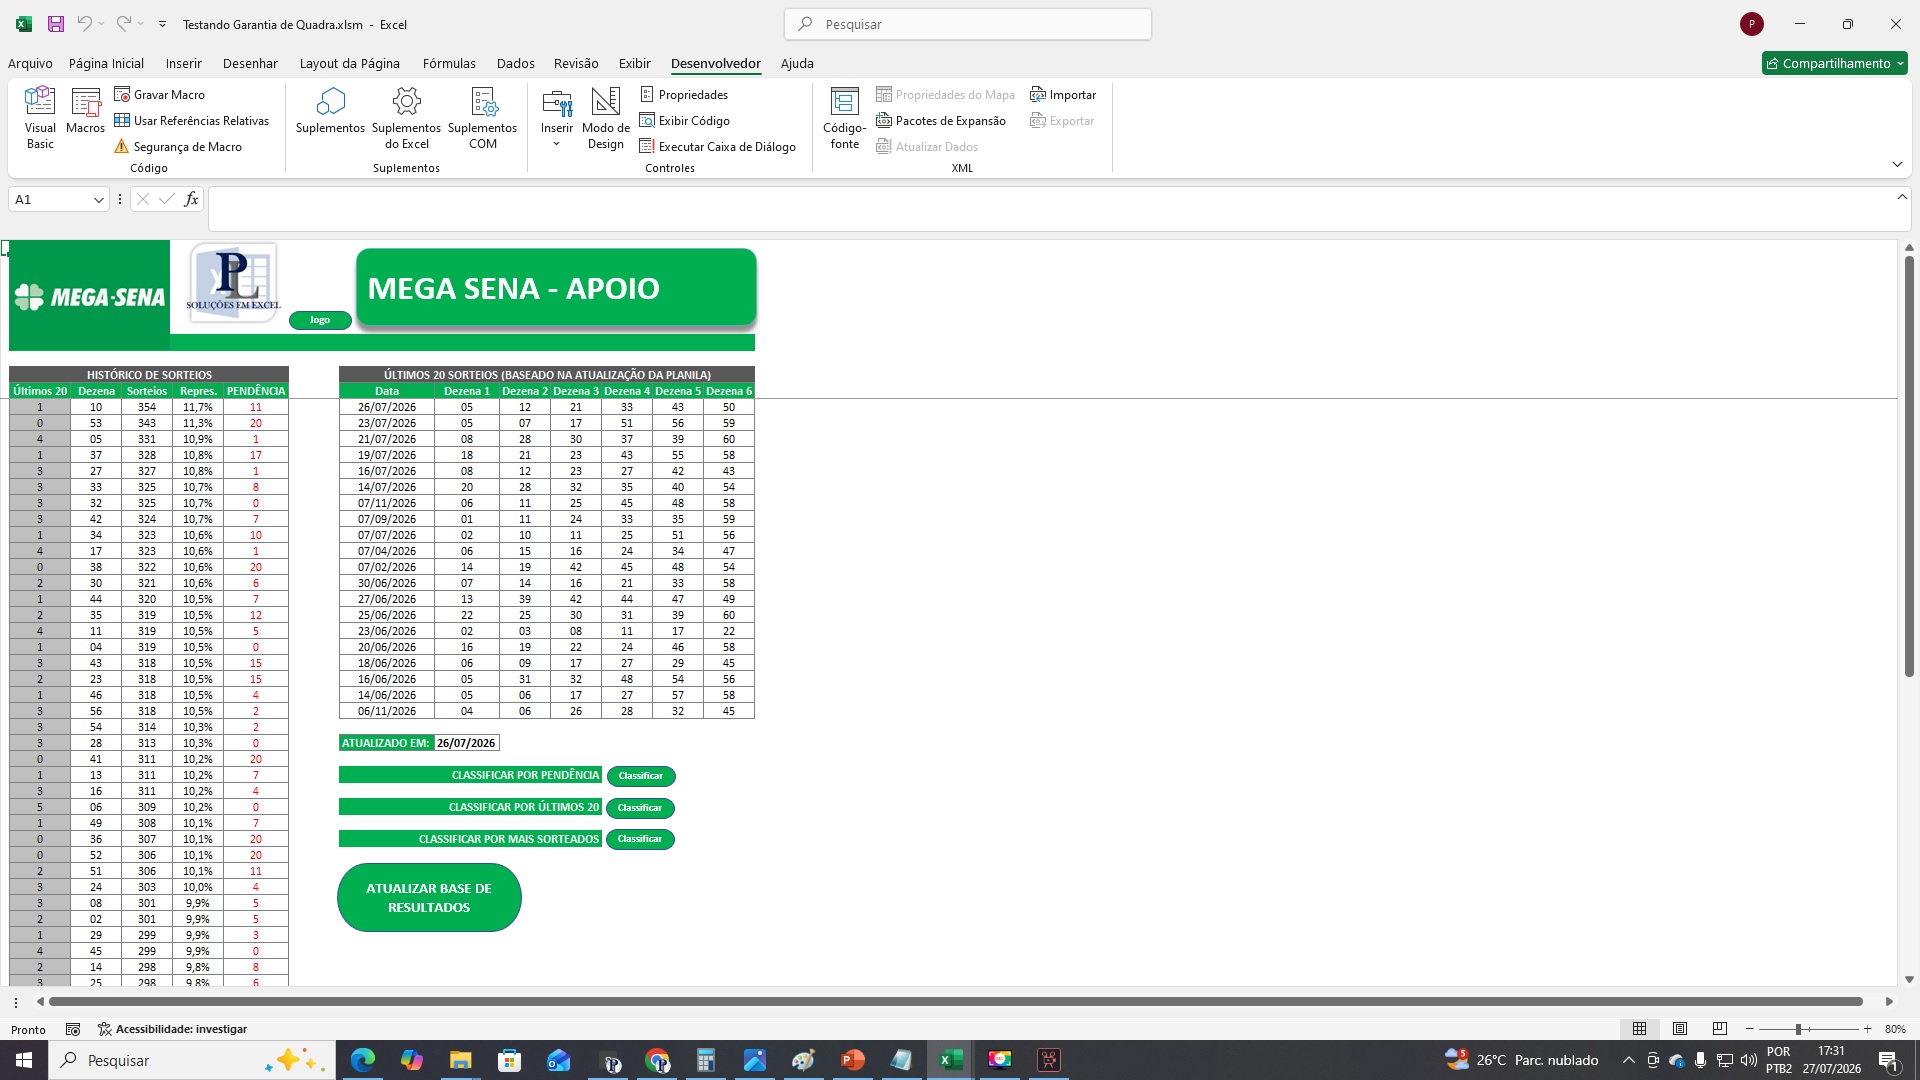Select Normal view in status bar

[1640, 1029]
